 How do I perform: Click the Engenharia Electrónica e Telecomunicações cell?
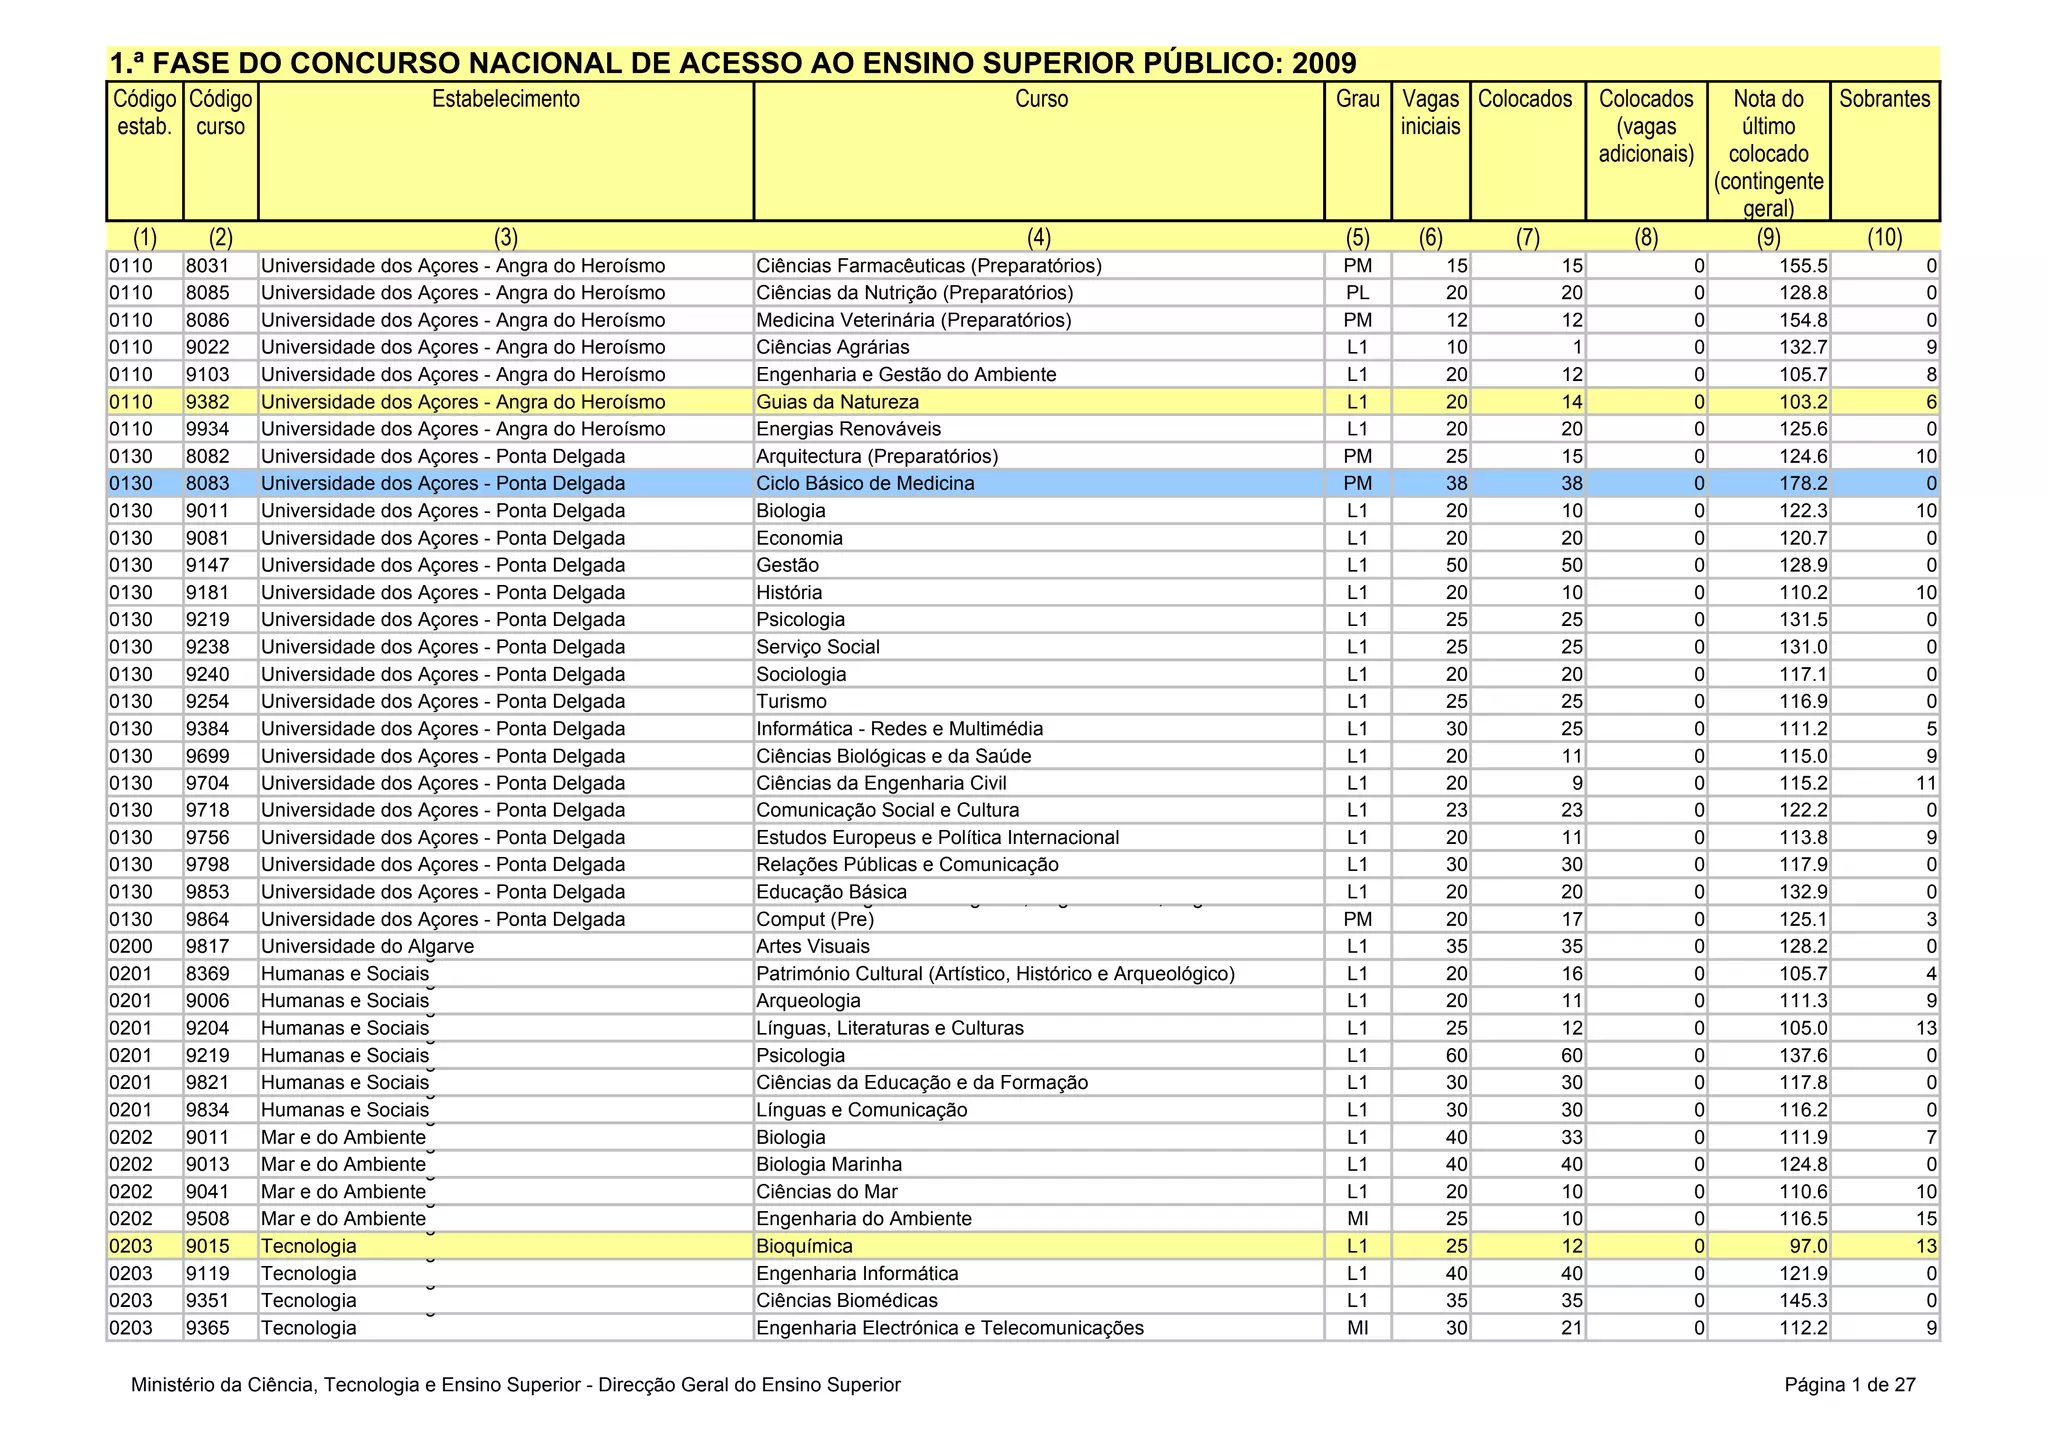point(949,1329)
